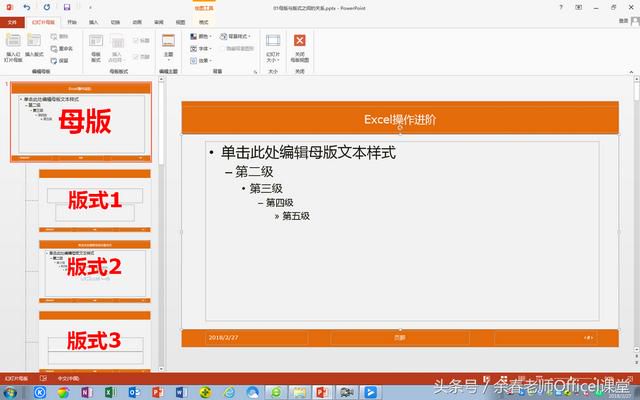Image resolution: width=640 pixels, height=400 pixels.
Task: Switch to the Review (审阅) tab
Action: [159, 22]
